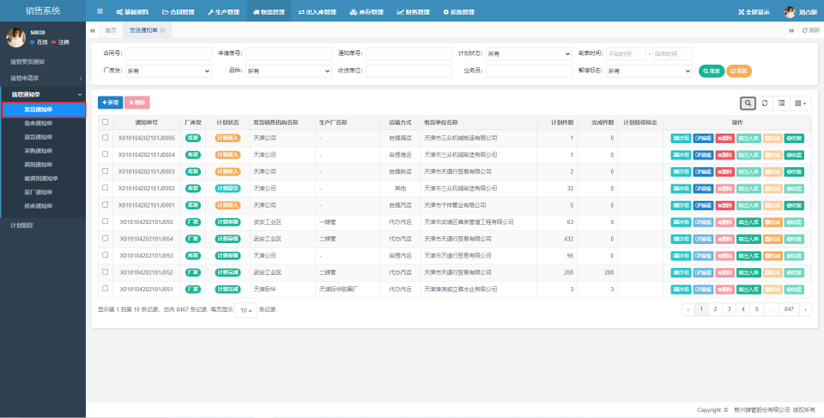Switch to the 首页 tab

click(110, 30)
